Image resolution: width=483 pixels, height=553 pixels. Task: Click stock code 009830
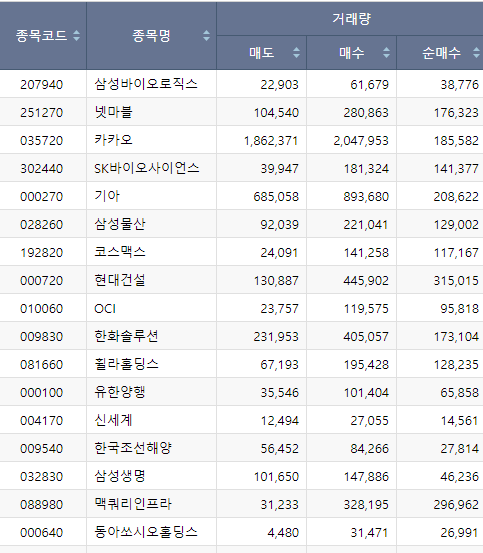pyautogui.click(x=42, y=336)
